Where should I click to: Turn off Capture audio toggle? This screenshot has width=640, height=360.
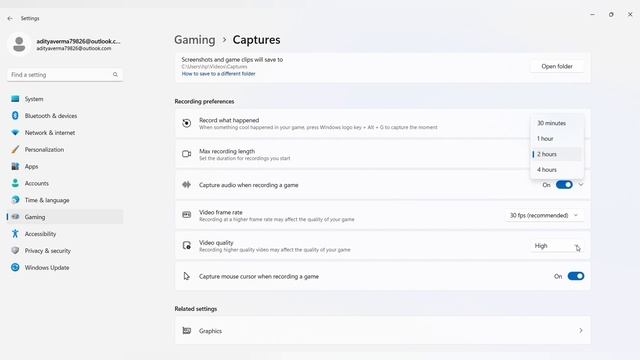pyautogui.click(x=564, y=185)
